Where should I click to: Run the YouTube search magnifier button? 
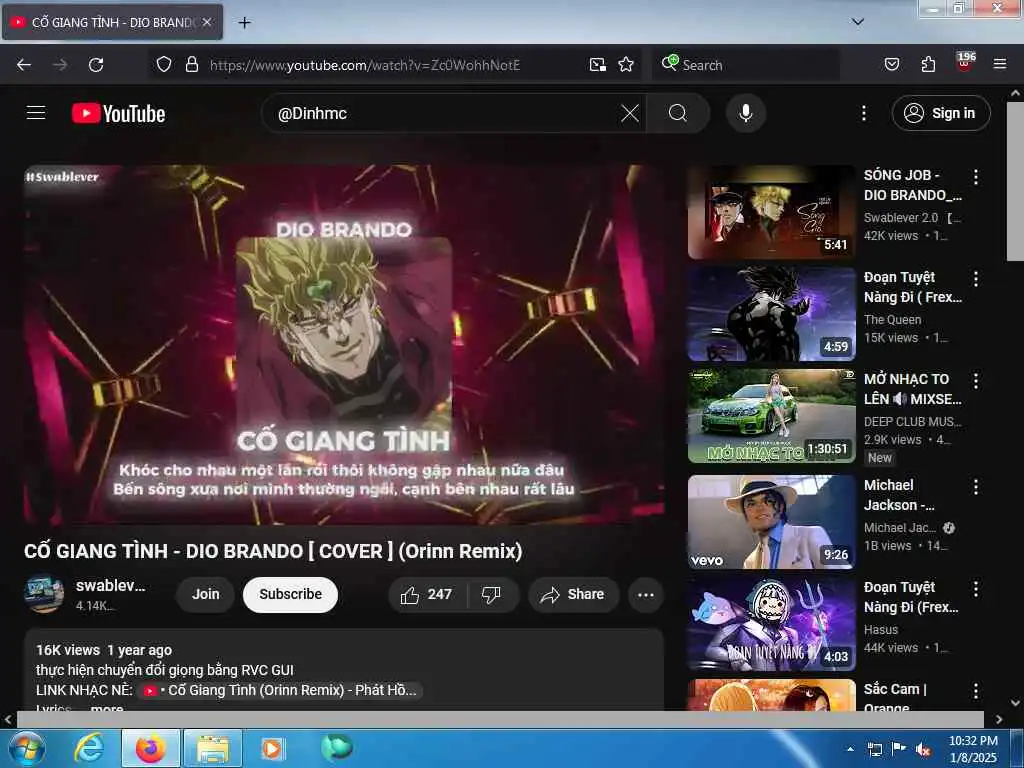678,113
